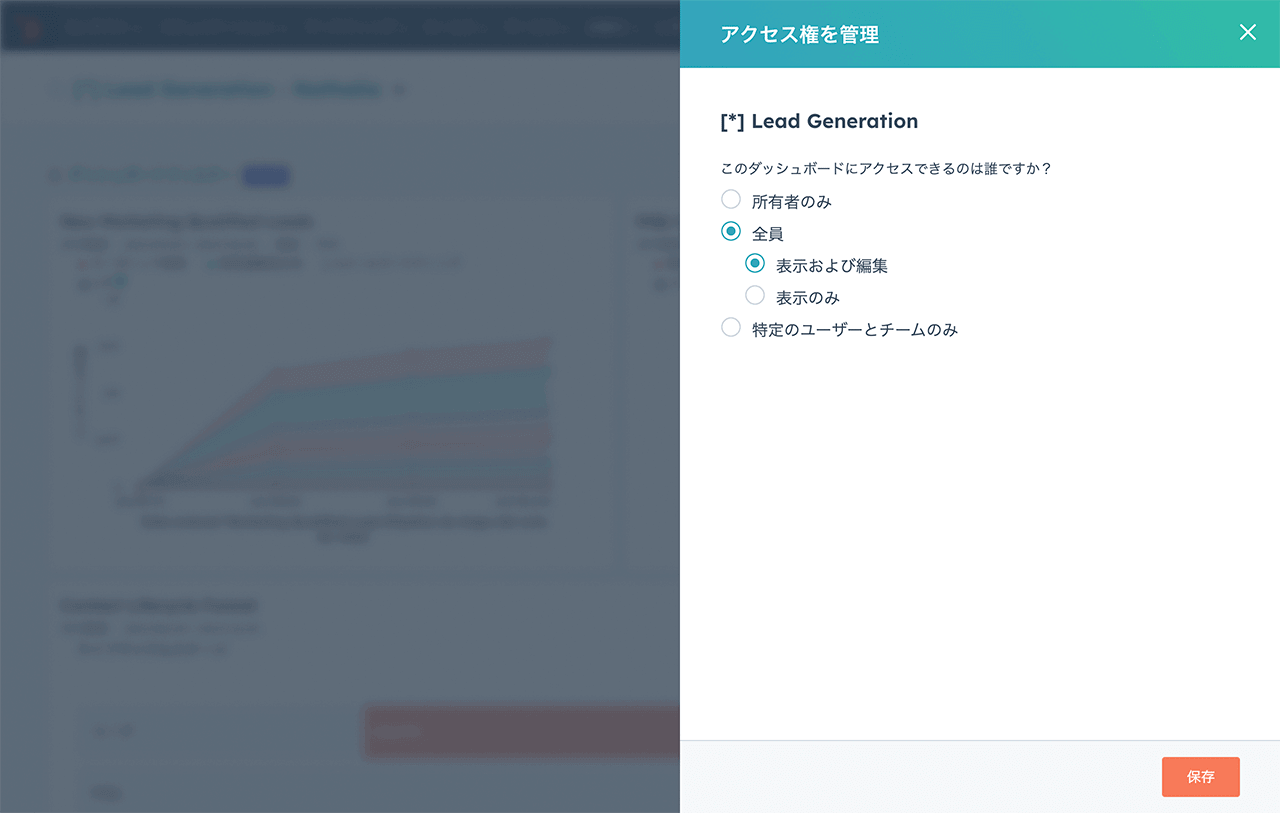Select the 所有者のみ radio option
The image size is (1280, 813).
[x=731, y=200]
